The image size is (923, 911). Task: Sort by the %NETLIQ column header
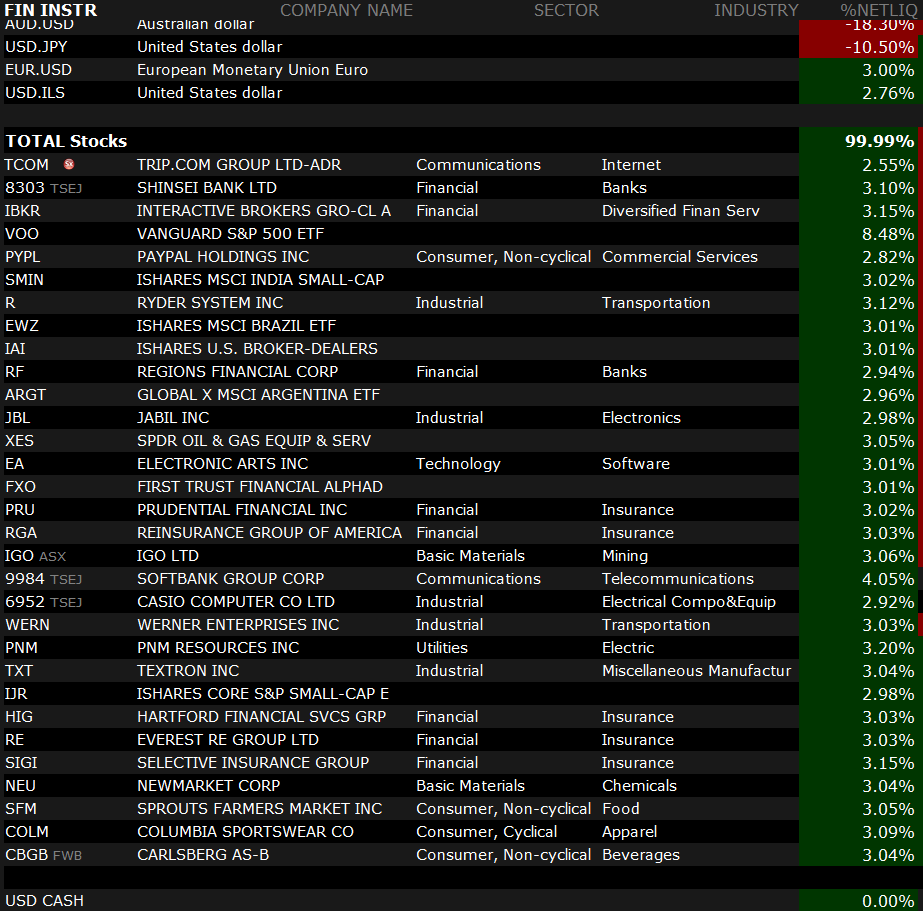878,10
